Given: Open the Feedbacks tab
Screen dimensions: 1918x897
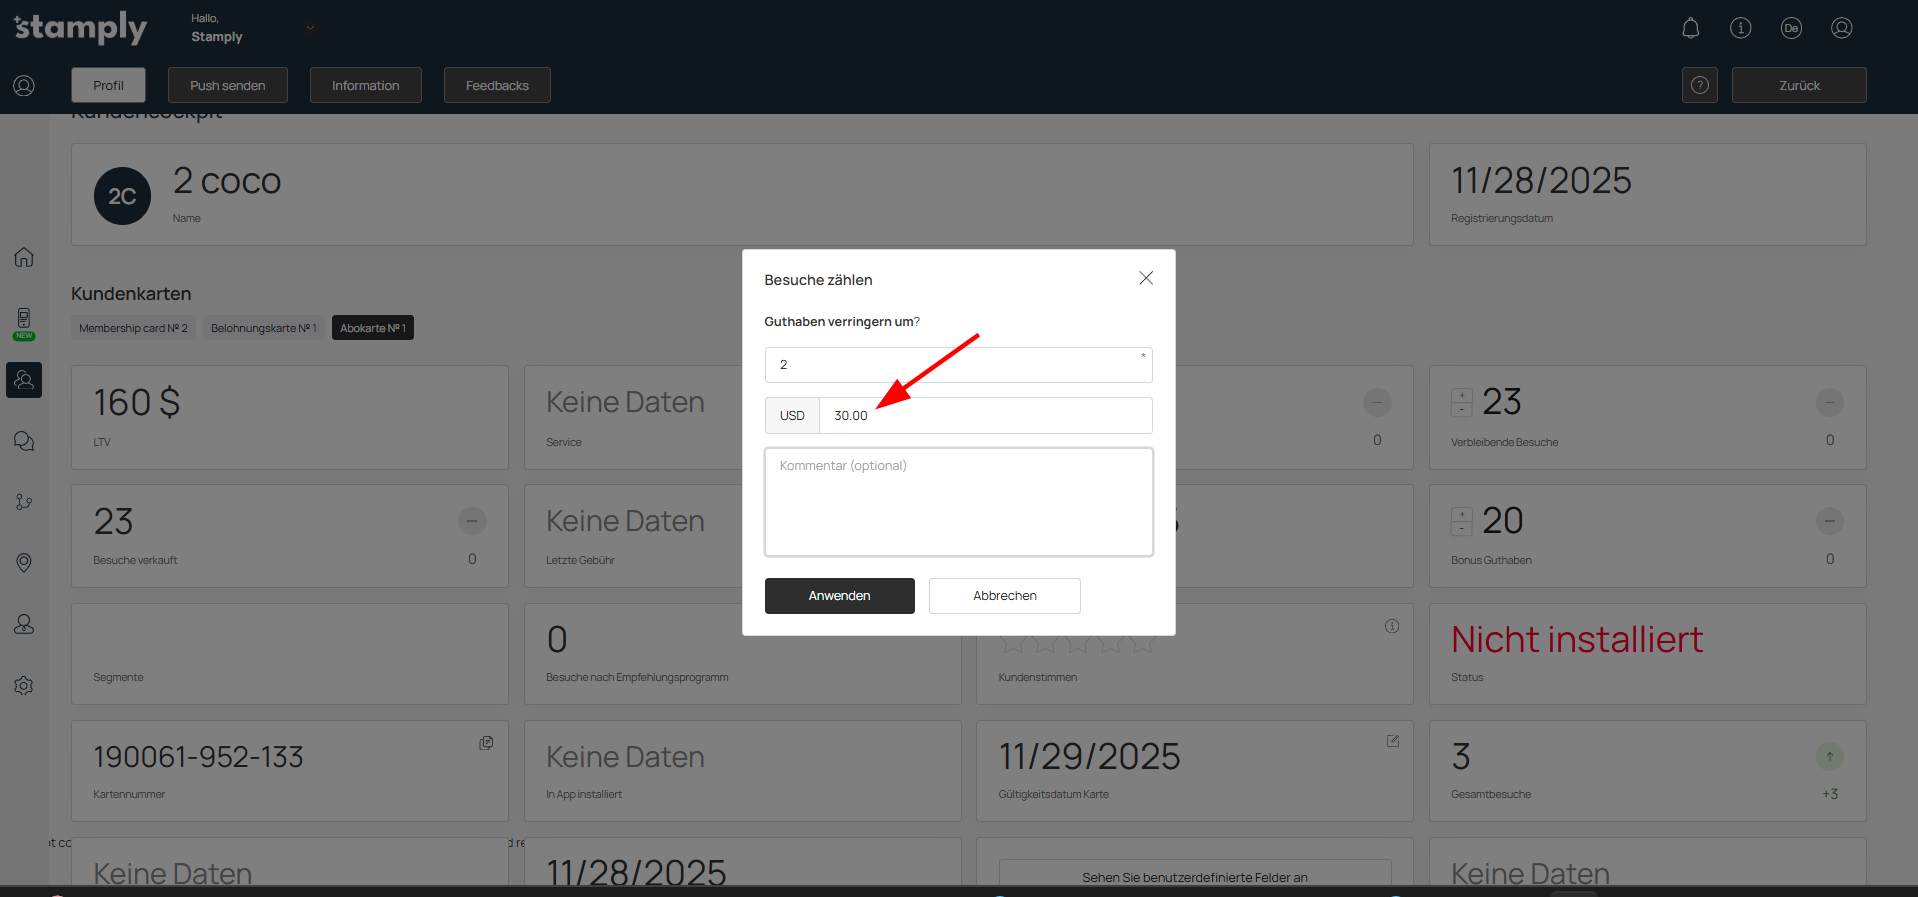Looking at the screenshot, I should pyautogui.click(x=497, y=85).
